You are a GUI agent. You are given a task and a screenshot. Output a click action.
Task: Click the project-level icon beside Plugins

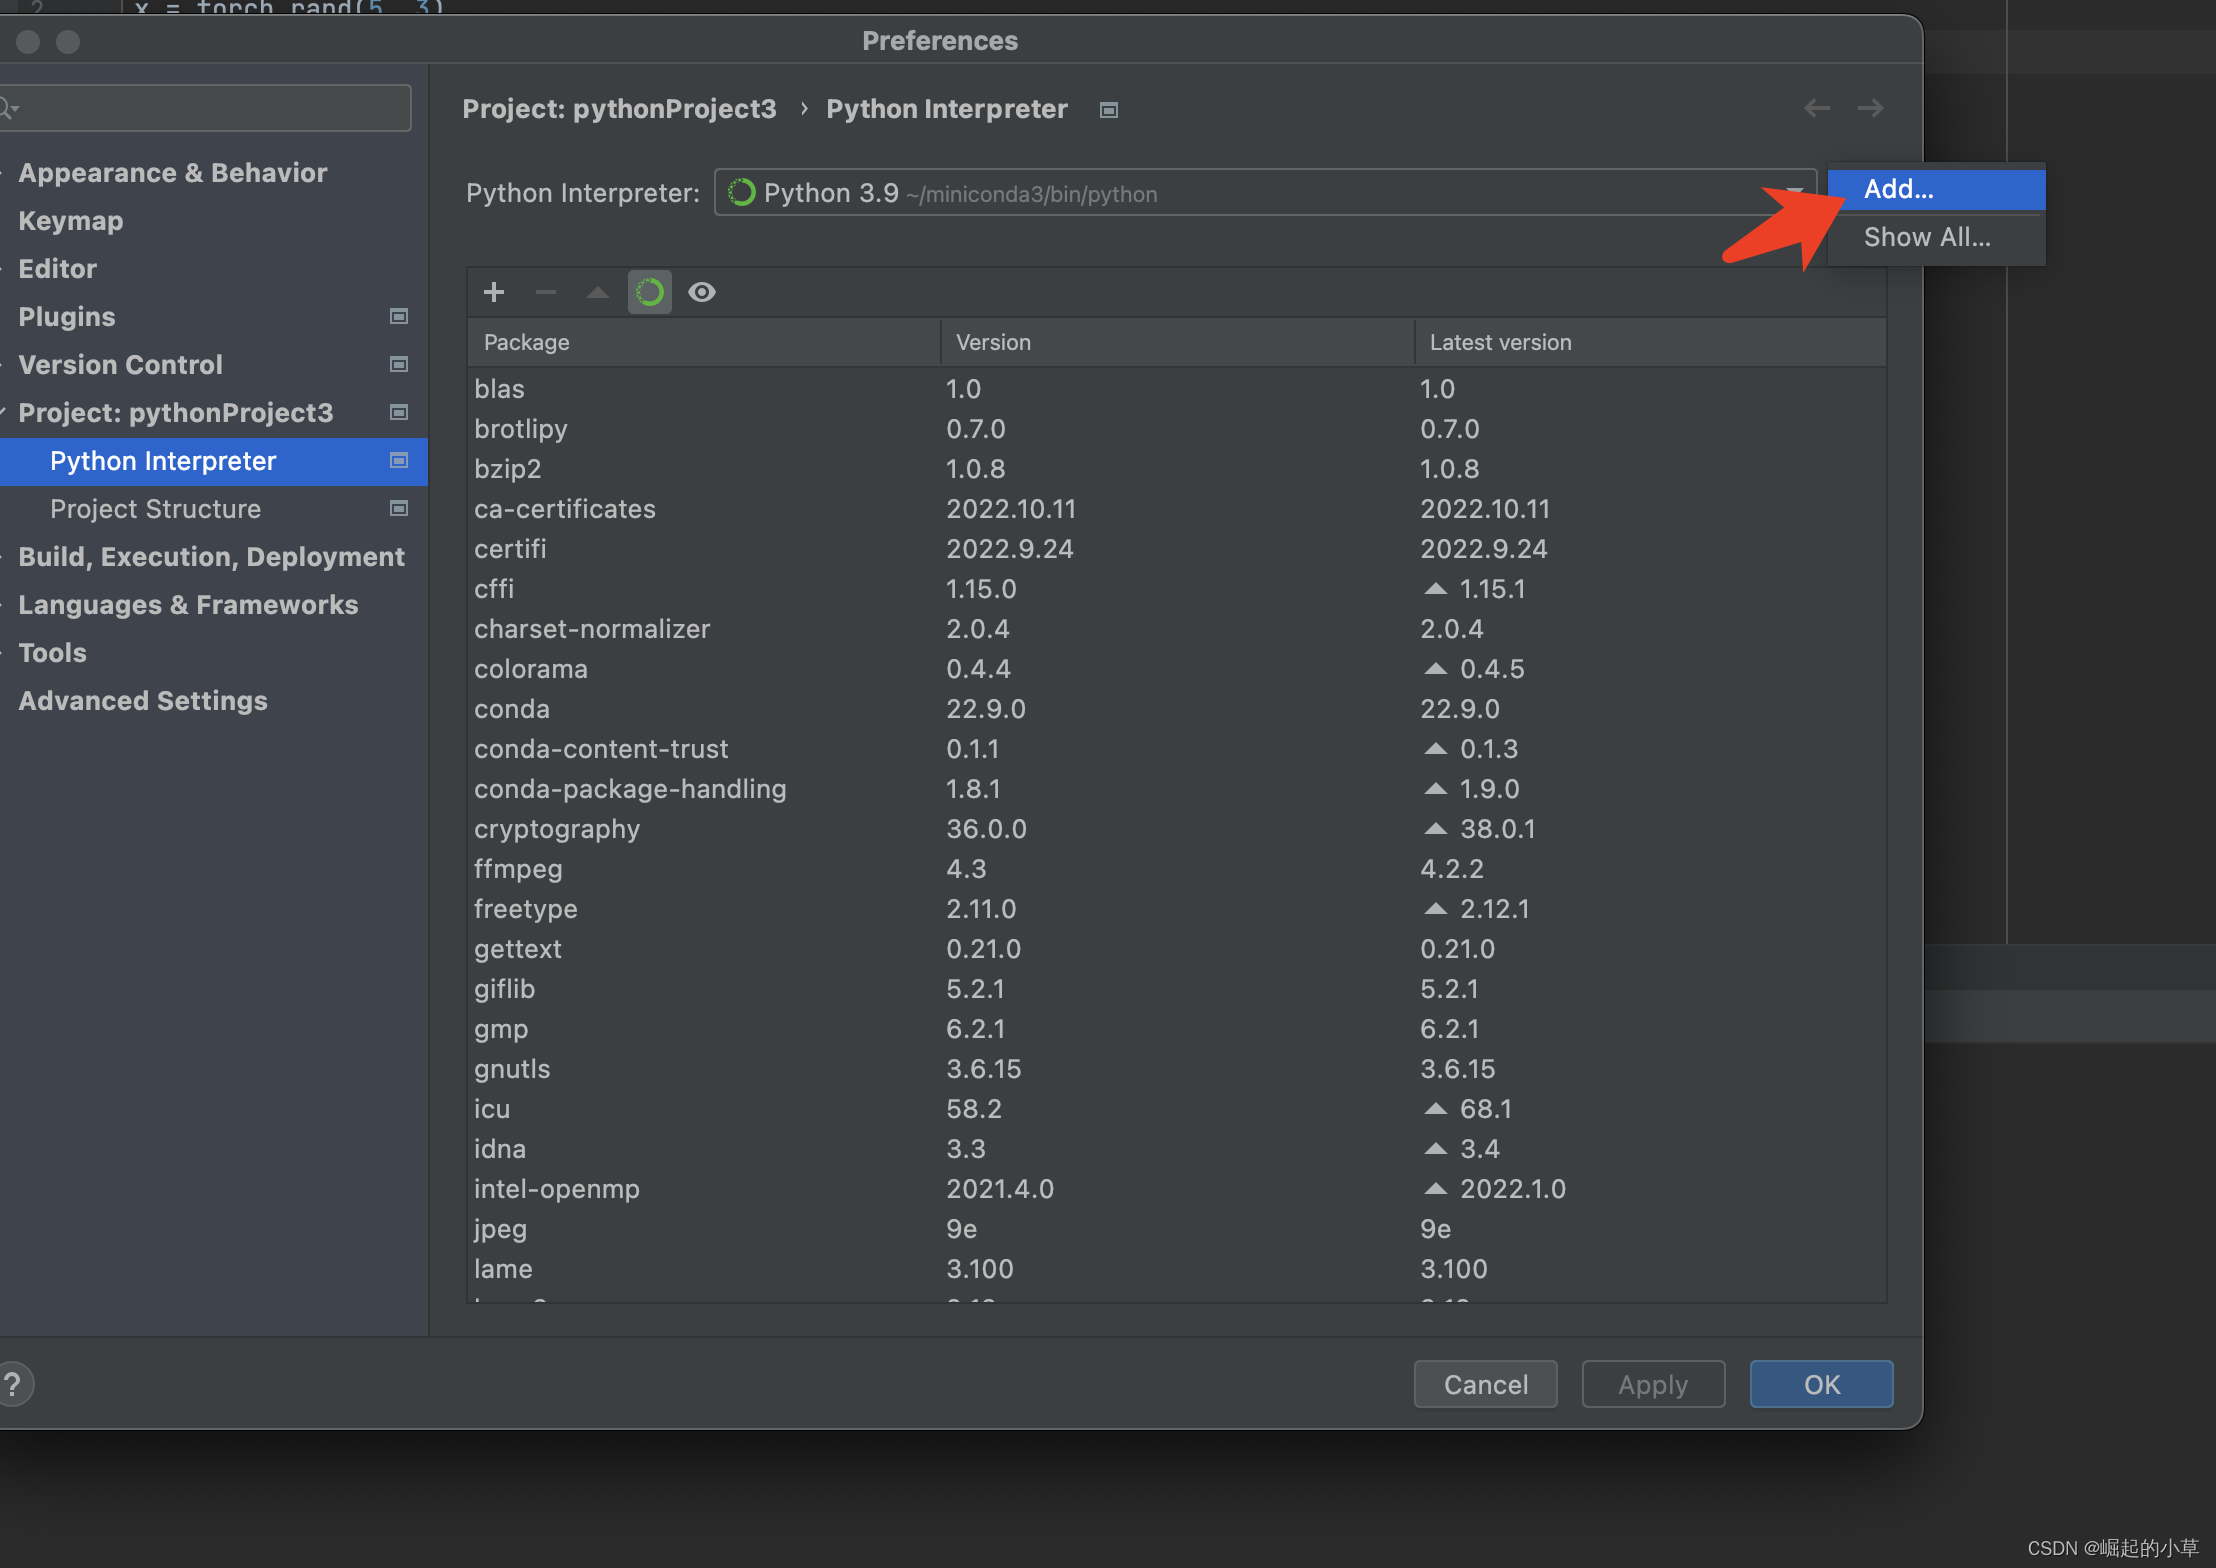pos(398,316)
